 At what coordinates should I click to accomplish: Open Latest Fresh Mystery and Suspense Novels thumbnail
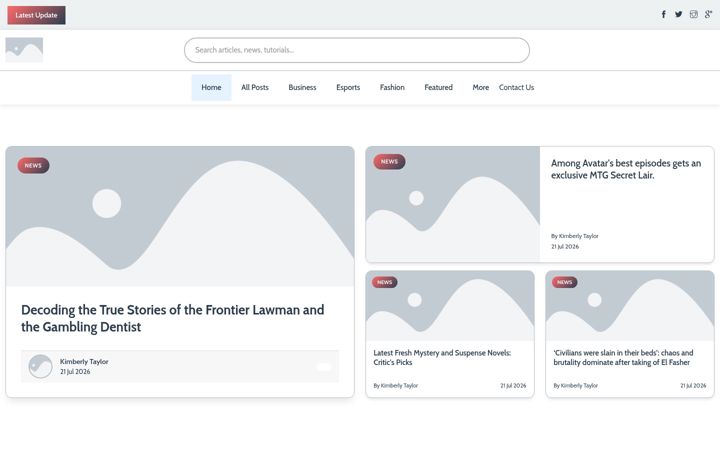coord(450,305)
